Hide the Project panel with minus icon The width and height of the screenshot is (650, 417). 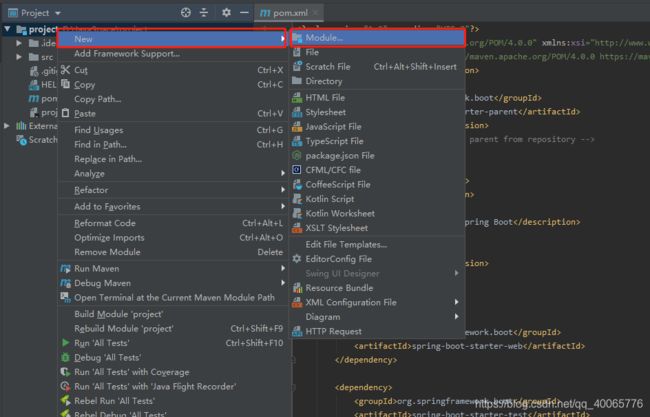pyautogui.click(x=244, y=12)
